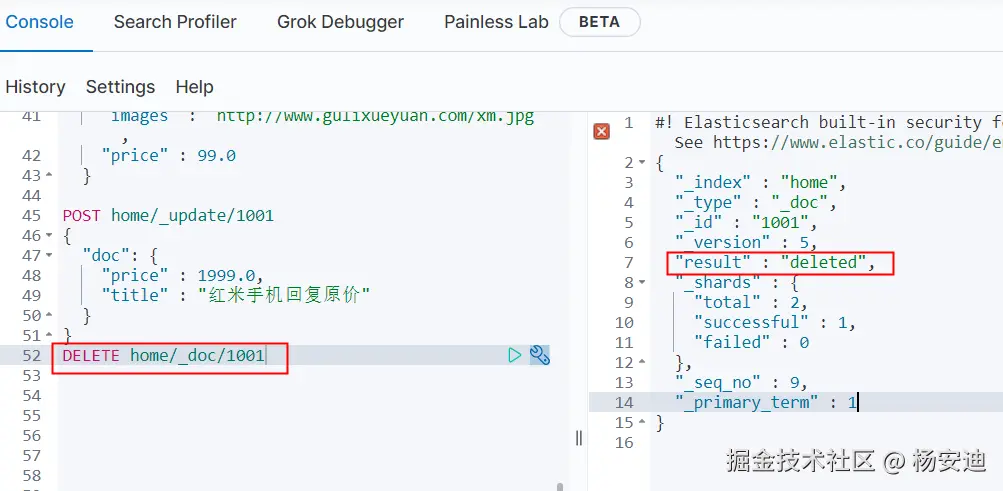Open the request History panel

(35, 87)
